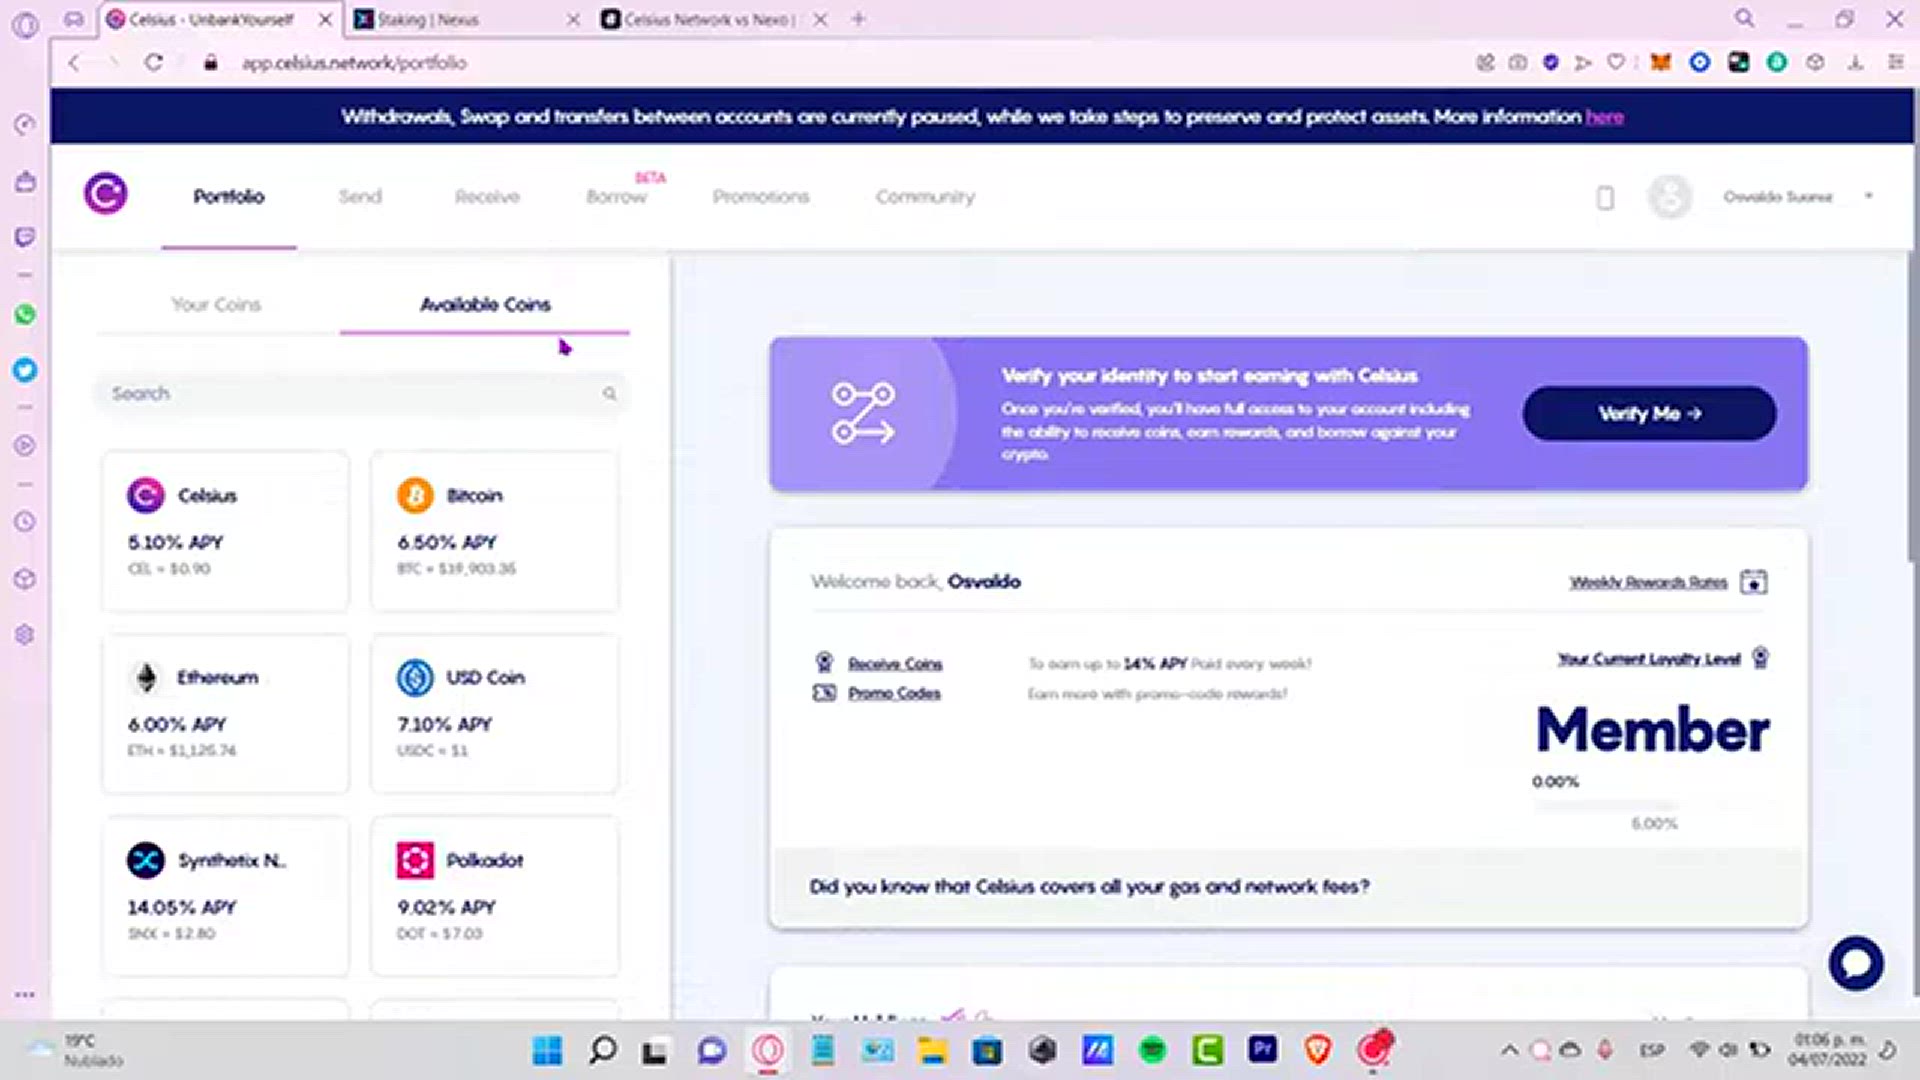
Task: Select the USD Coin card
Action: click(495, 713)
